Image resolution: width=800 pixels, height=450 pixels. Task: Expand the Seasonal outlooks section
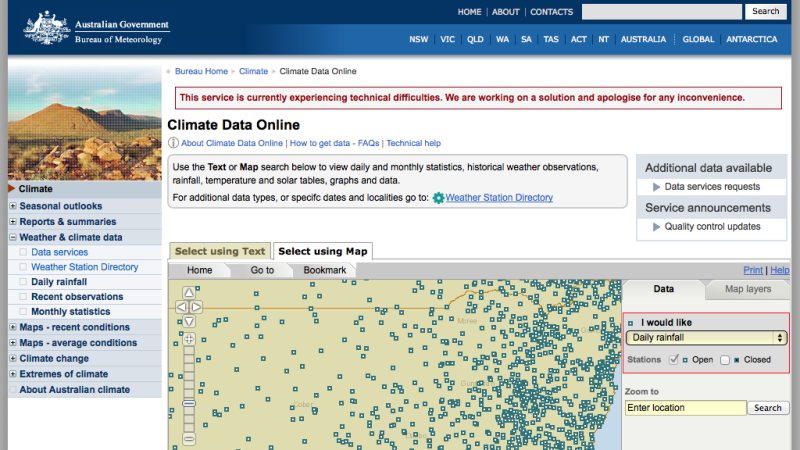pos(13,206)
